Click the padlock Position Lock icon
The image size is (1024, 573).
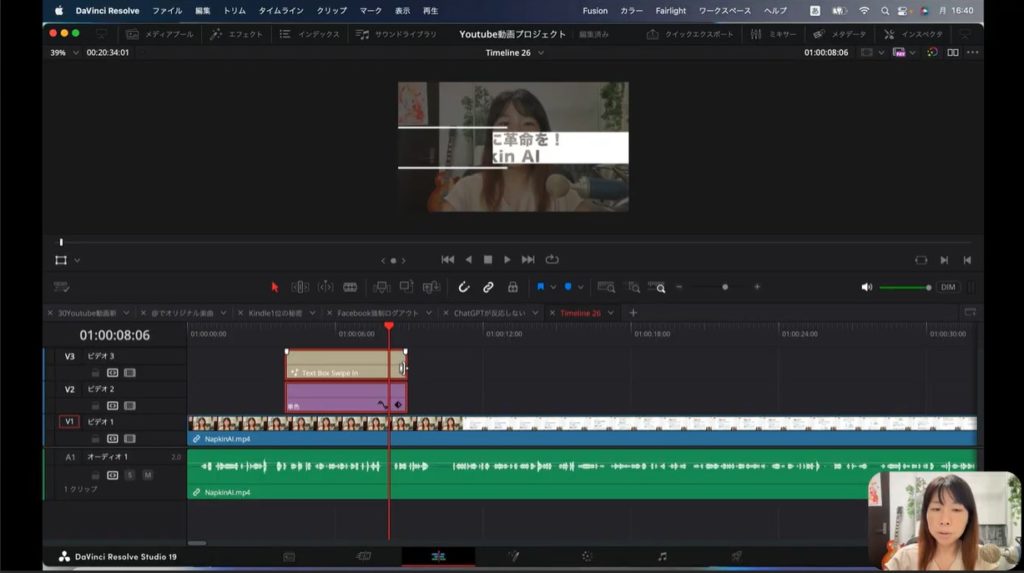tap(512, 287)
